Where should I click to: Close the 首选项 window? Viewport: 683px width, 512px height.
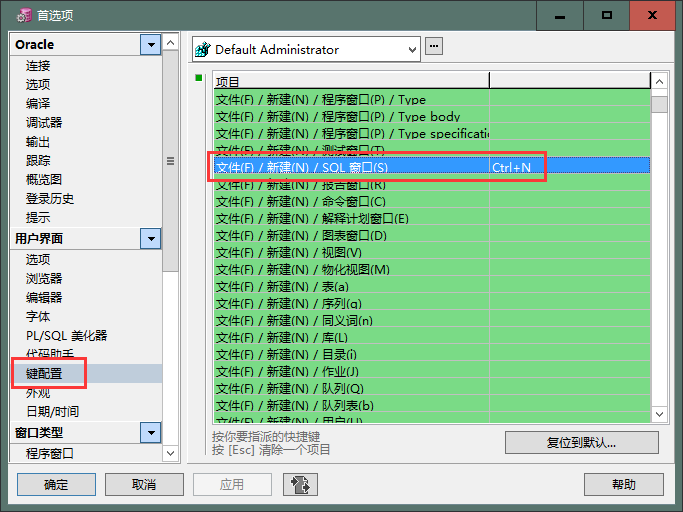(652, 15)
